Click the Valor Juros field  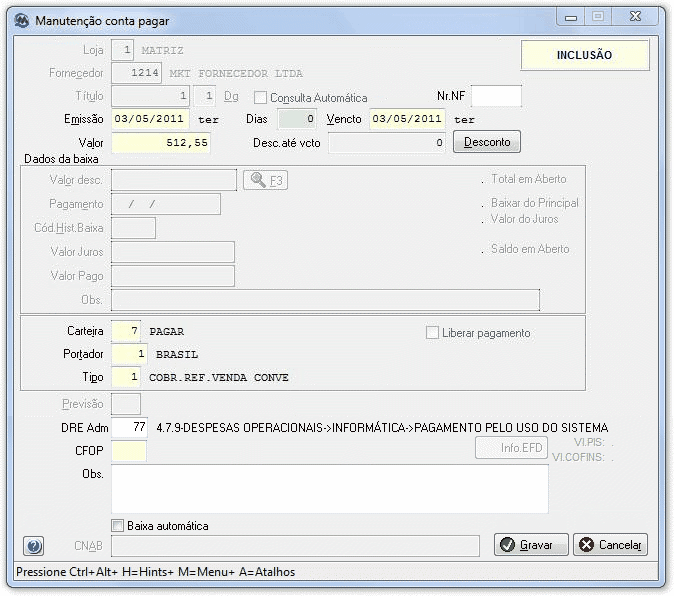pyautogui.click(x=173, y=252)
